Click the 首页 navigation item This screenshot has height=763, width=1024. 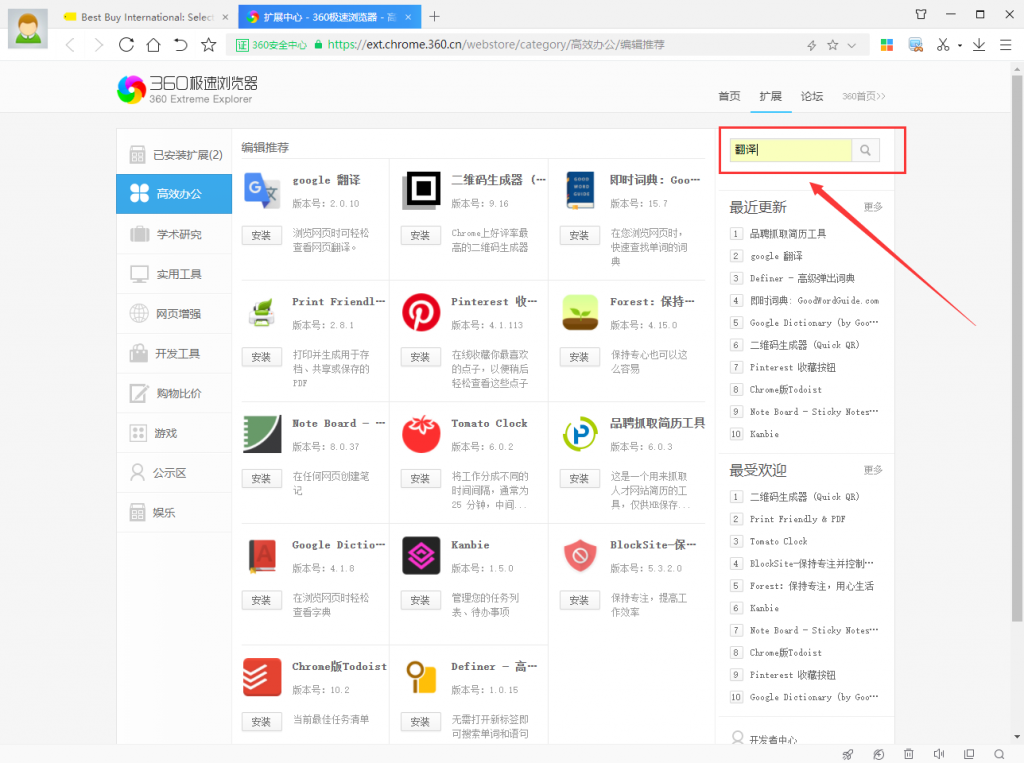[729, 96]
